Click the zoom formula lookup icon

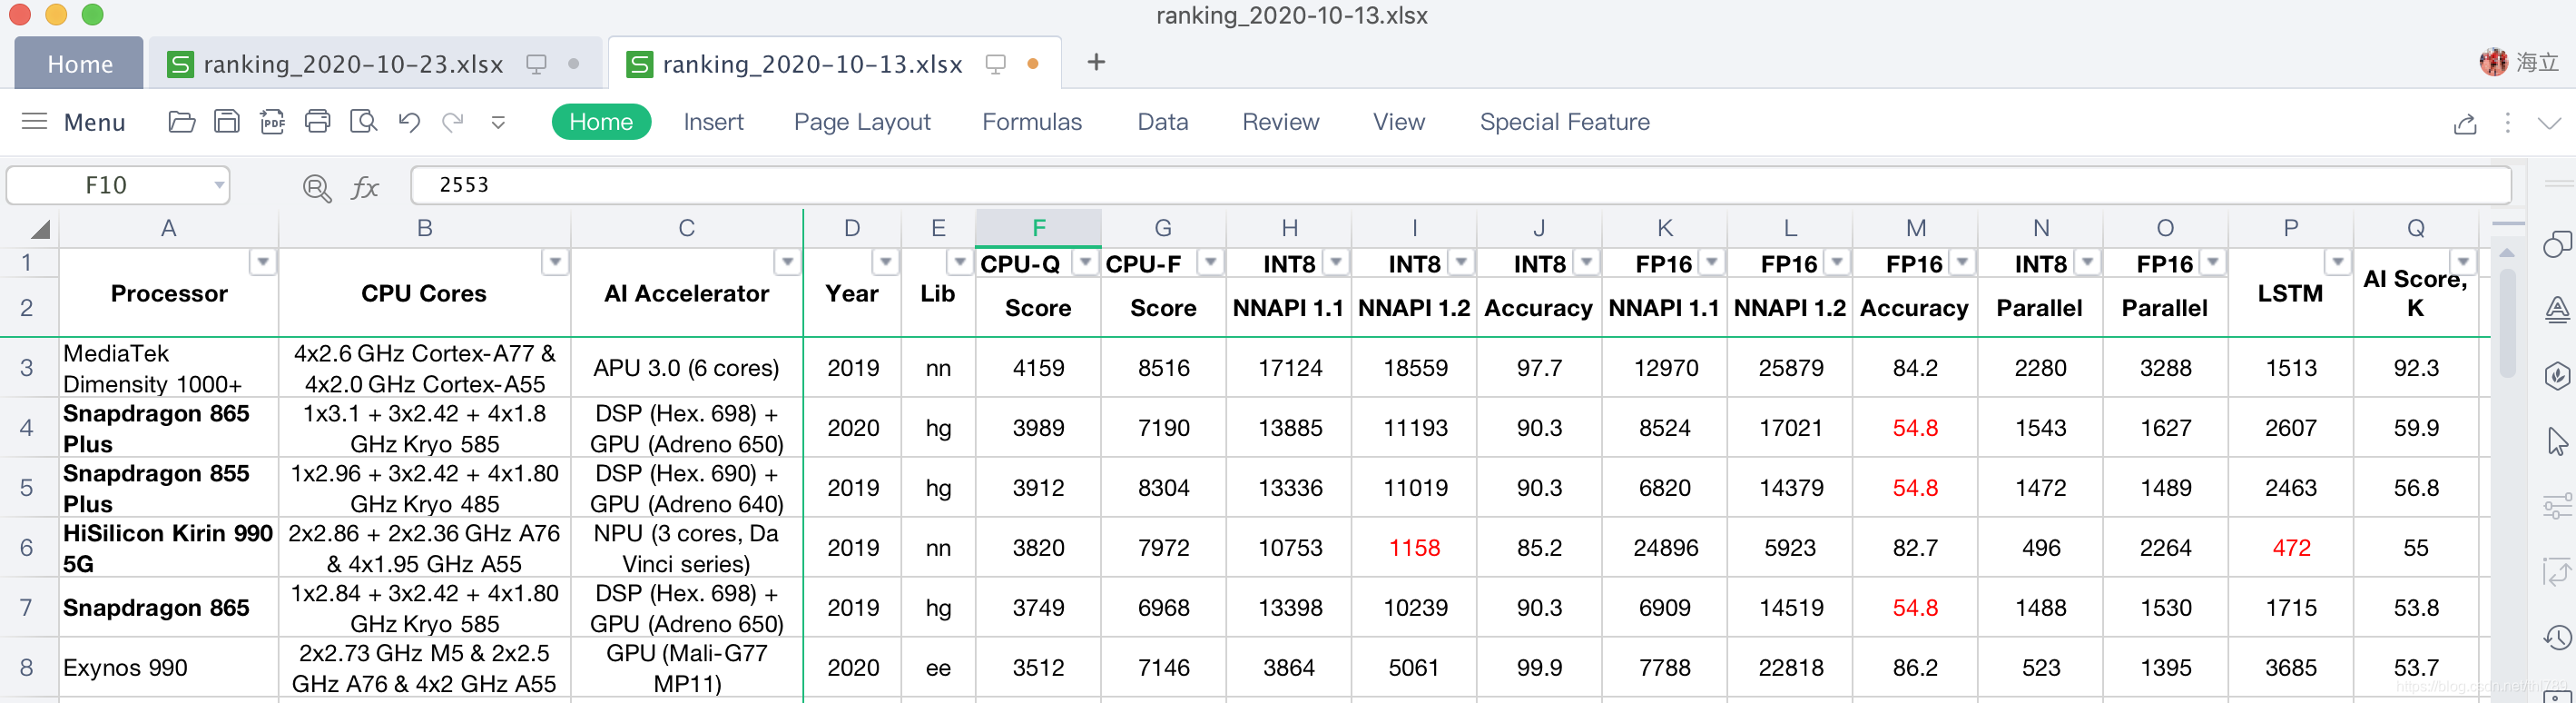pos(317,187)
